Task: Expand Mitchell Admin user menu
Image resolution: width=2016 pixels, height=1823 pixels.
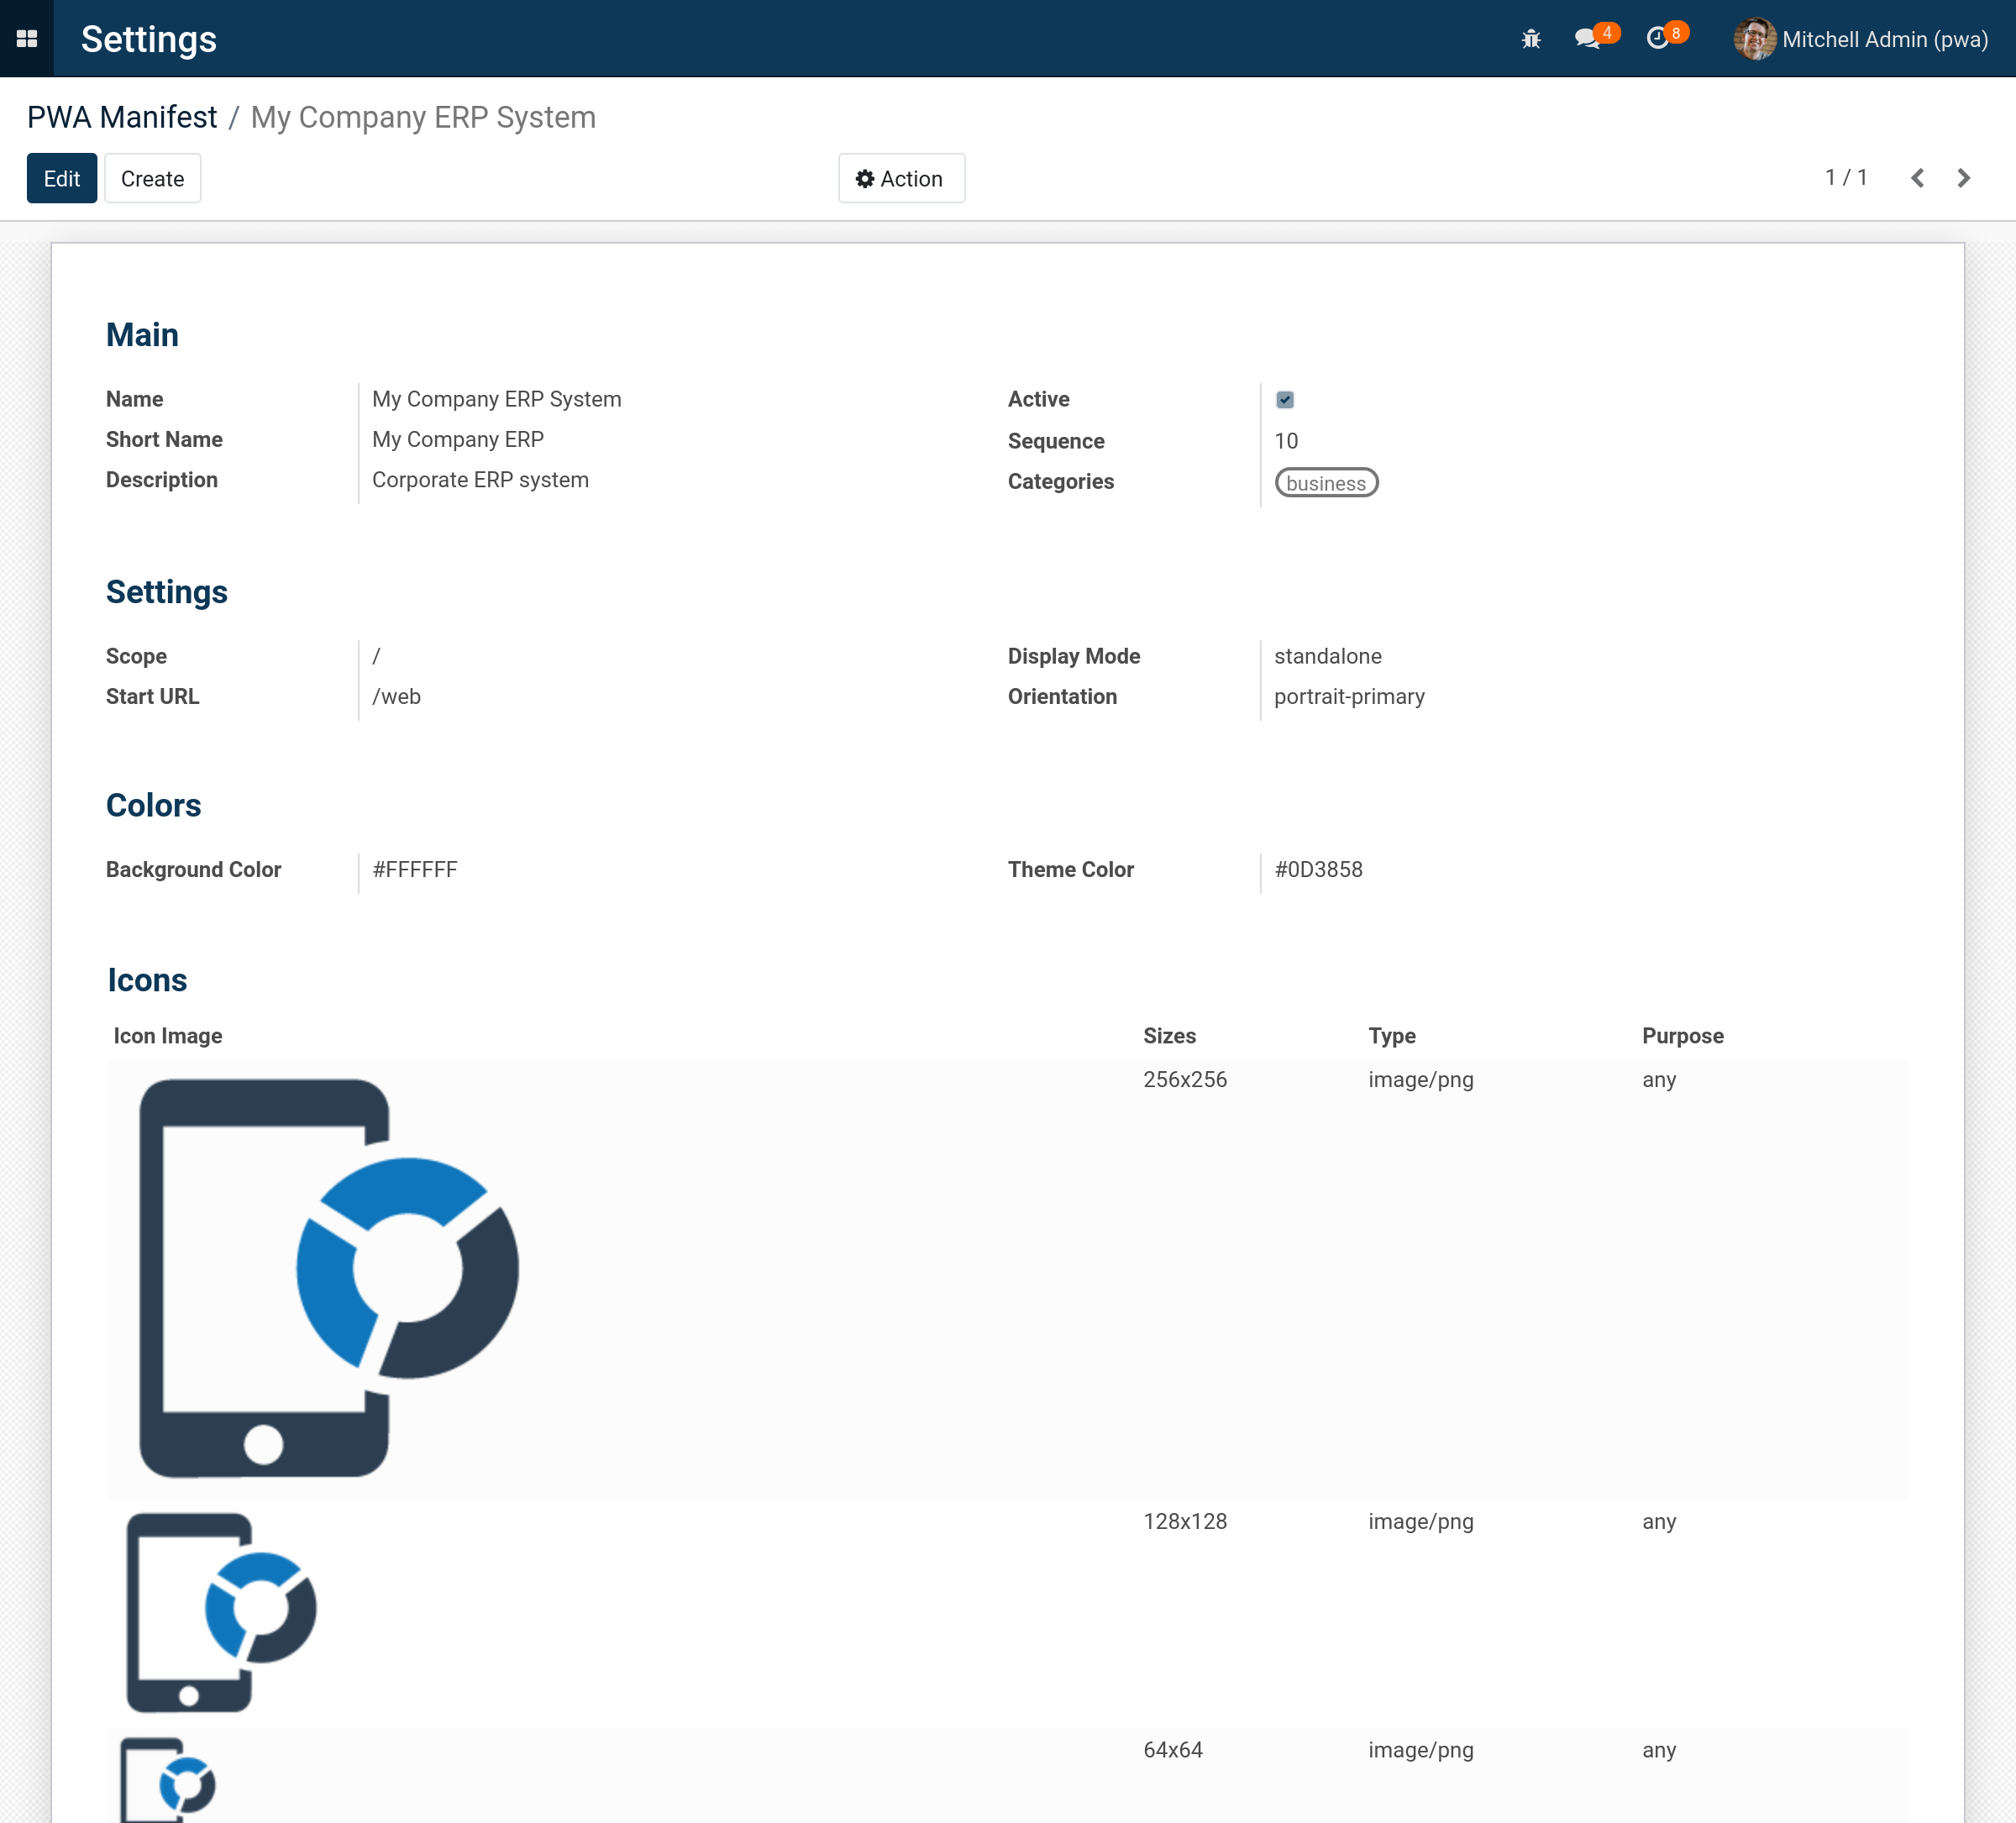Action: (x=1884, y=39)
